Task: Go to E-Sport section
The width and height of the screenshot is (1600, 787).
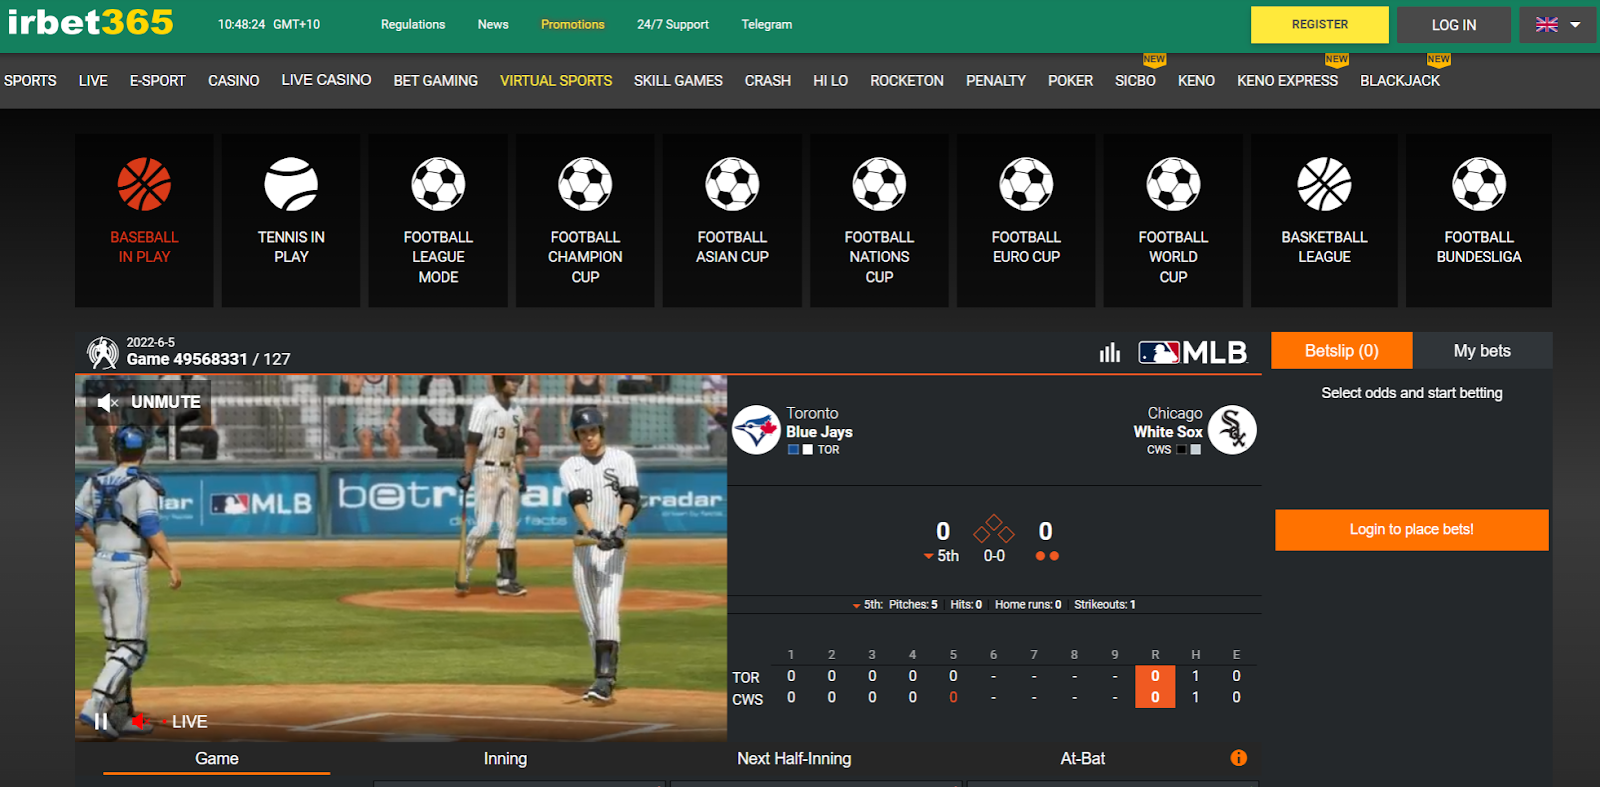Action: click(x=158, y=80)
